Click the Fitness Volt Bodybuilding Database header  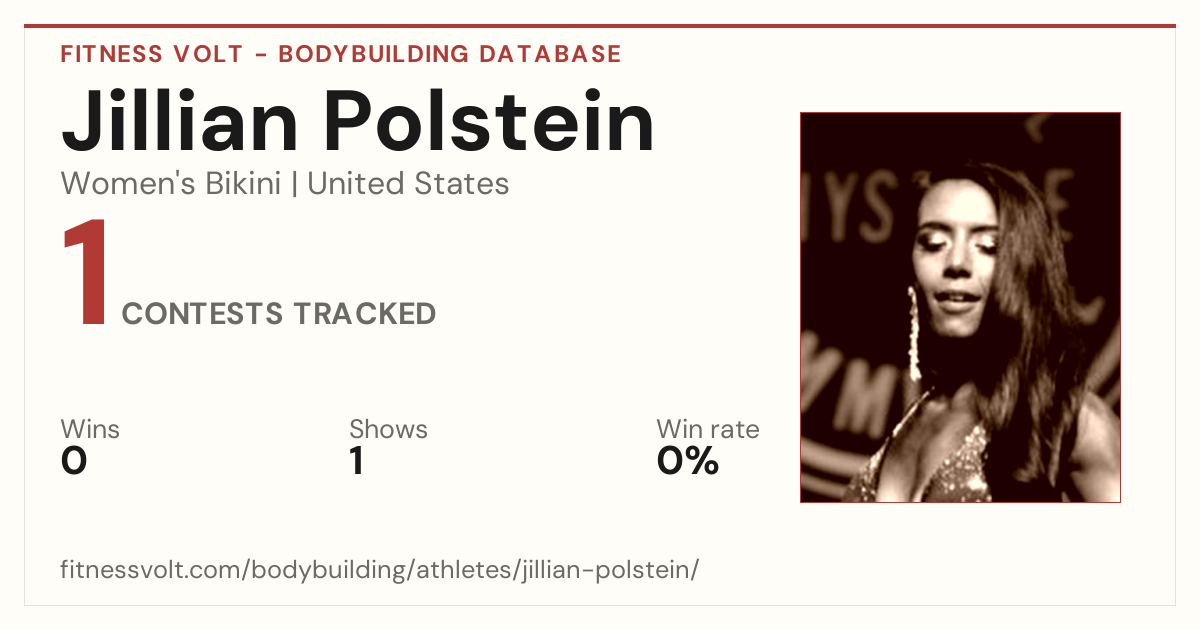pyautogui.click(x=341, y=54)
